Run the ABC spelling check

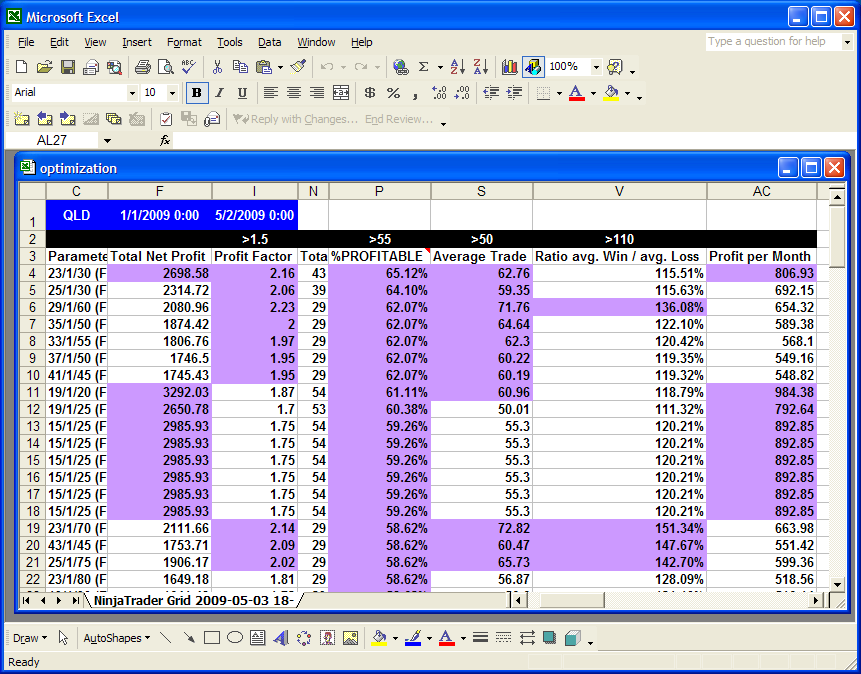pos(188,67)
